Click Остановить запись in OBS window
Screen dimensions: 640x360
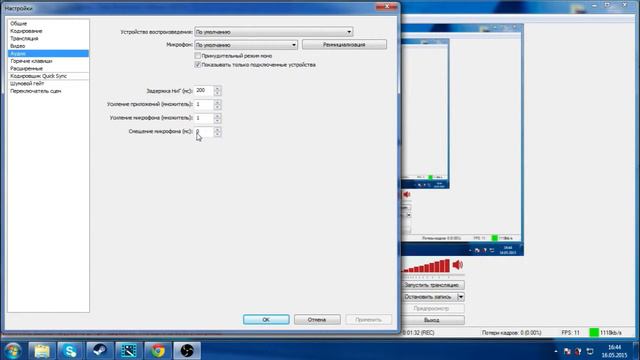(429, 297)
